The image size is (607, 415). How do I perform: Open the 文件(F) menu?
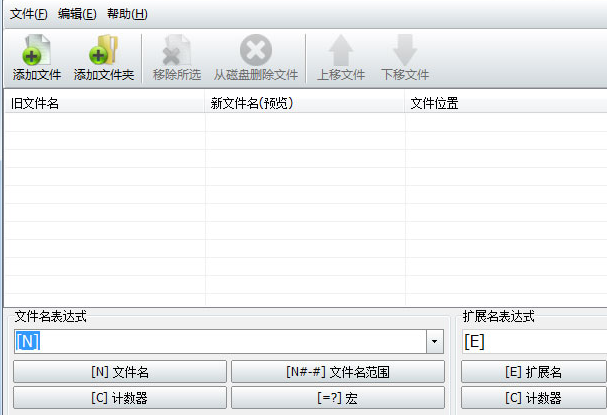pos(28,14)
